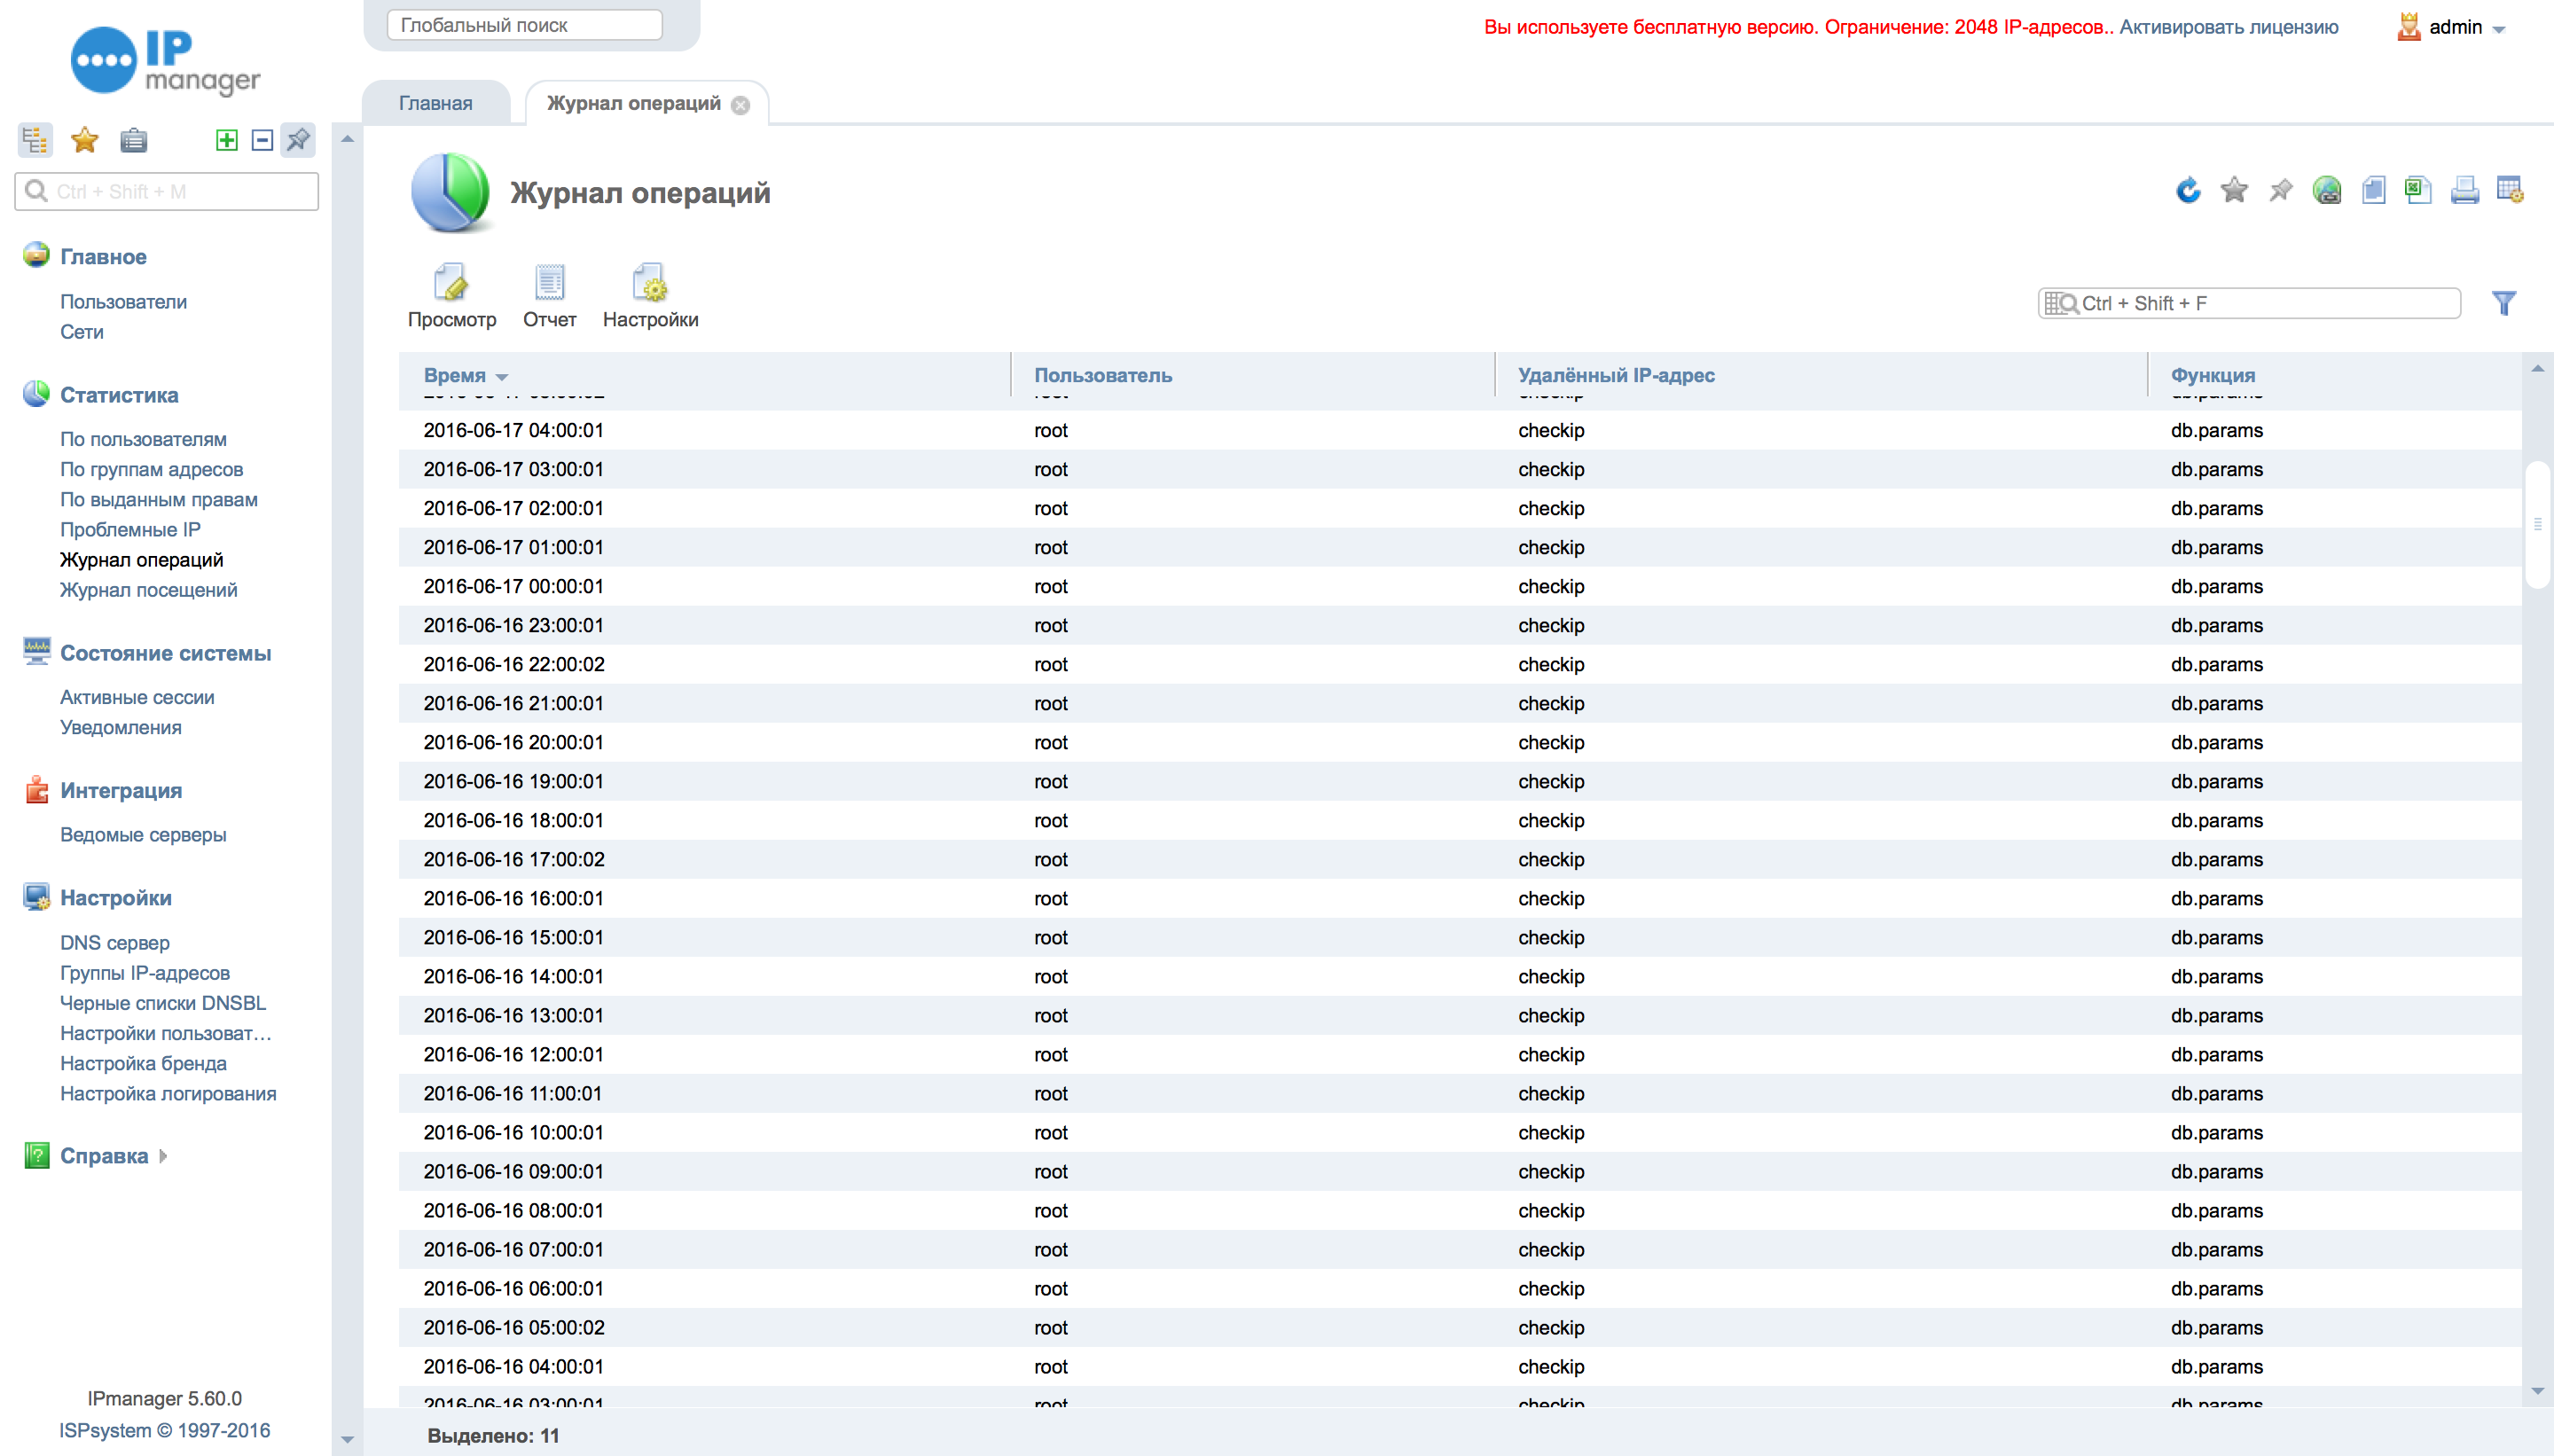Toggle tree view mode in sidebar
Viewport: 2554px width, 1456px height.
(35, 140)
